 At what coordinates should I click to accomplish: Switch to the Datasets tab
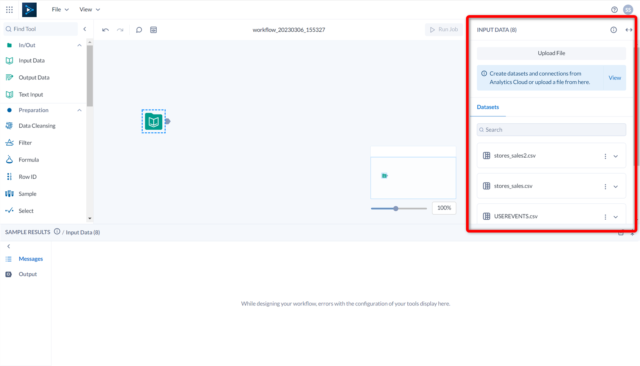pyautogui.click(x=488, y=107)
